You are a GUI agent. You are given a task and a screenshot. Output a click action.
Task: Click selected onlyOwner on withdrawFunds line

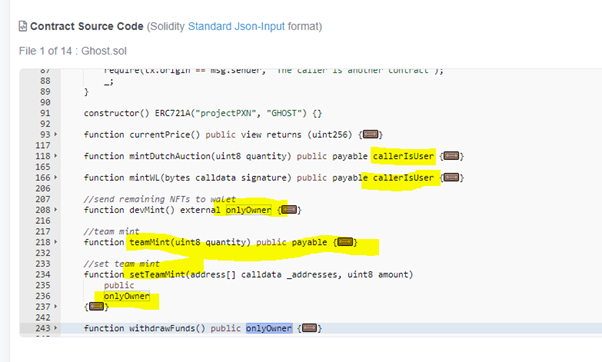[x=269, y=328]
